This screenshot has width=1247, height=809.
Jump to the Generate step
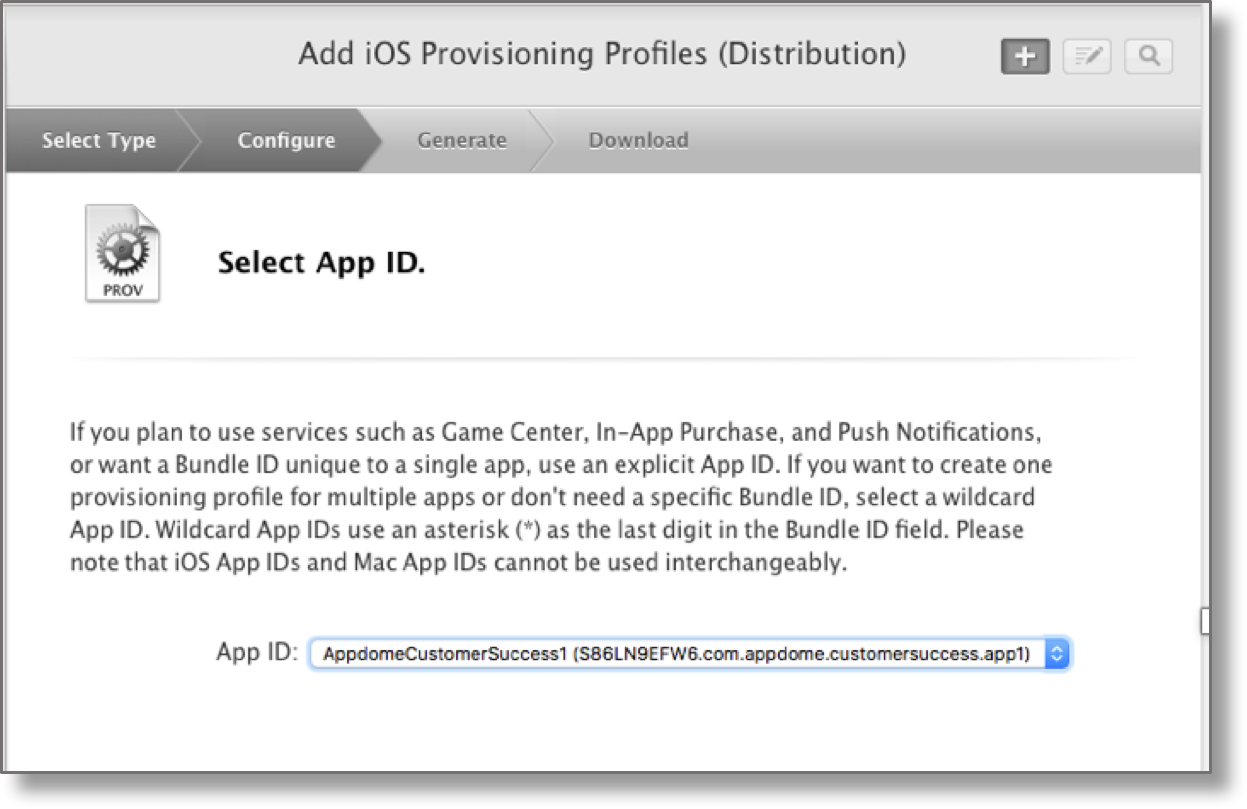pyautogui.click(x=461, y=141)
